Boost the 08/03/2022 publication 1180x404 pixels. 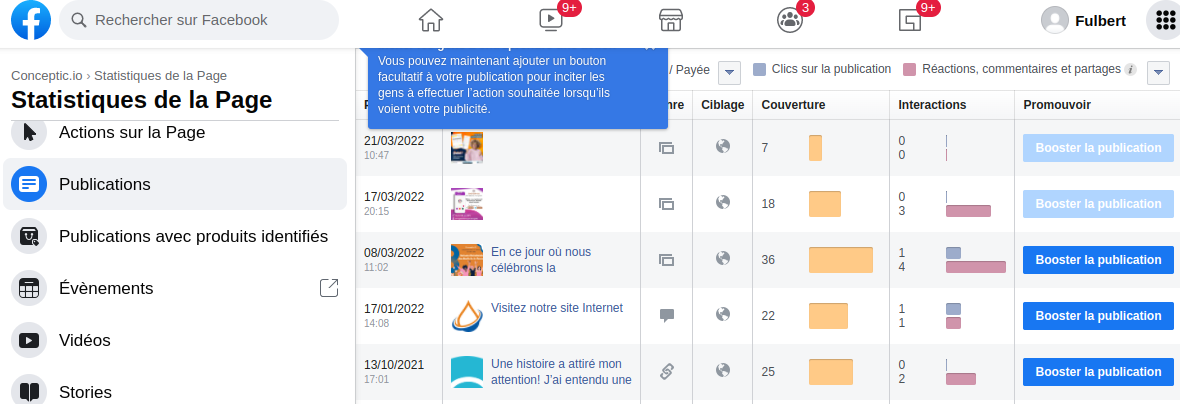pyautogui.click(x=1098, y=260)
